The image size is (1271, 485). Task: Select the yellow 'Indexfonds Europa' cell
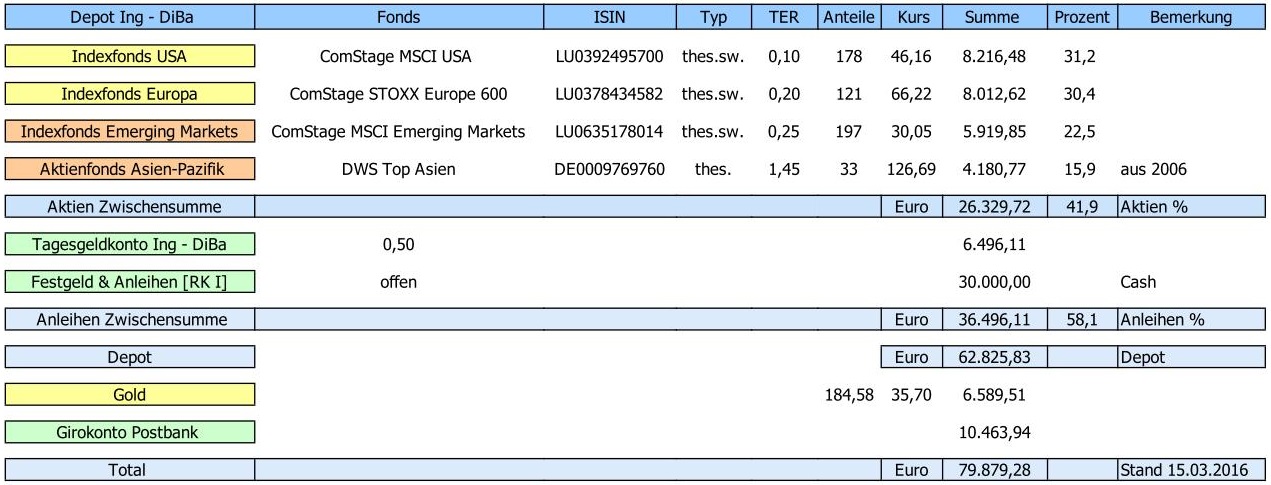click(x=130, y=95)
